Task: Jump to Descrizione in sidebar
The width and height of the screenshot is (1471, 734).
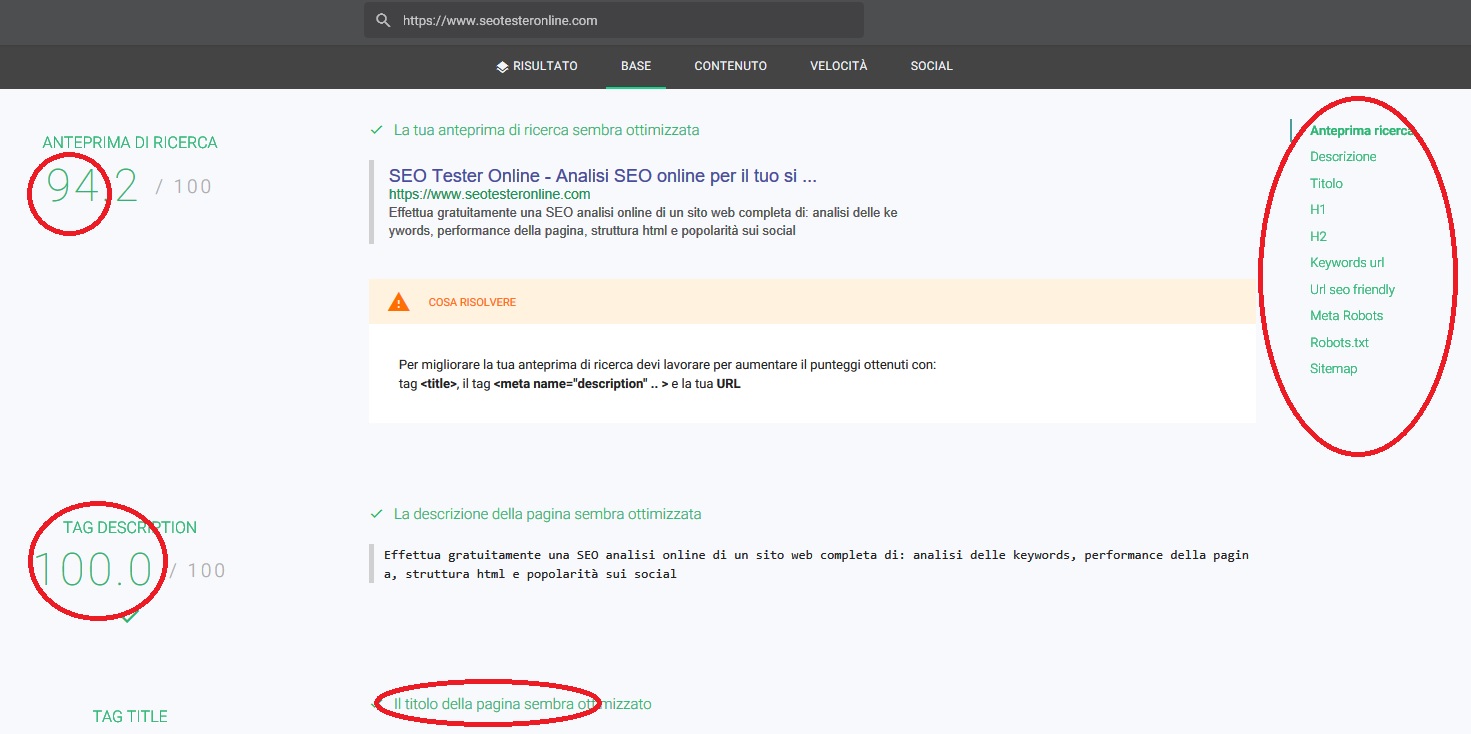Action: pos(1343,156)
